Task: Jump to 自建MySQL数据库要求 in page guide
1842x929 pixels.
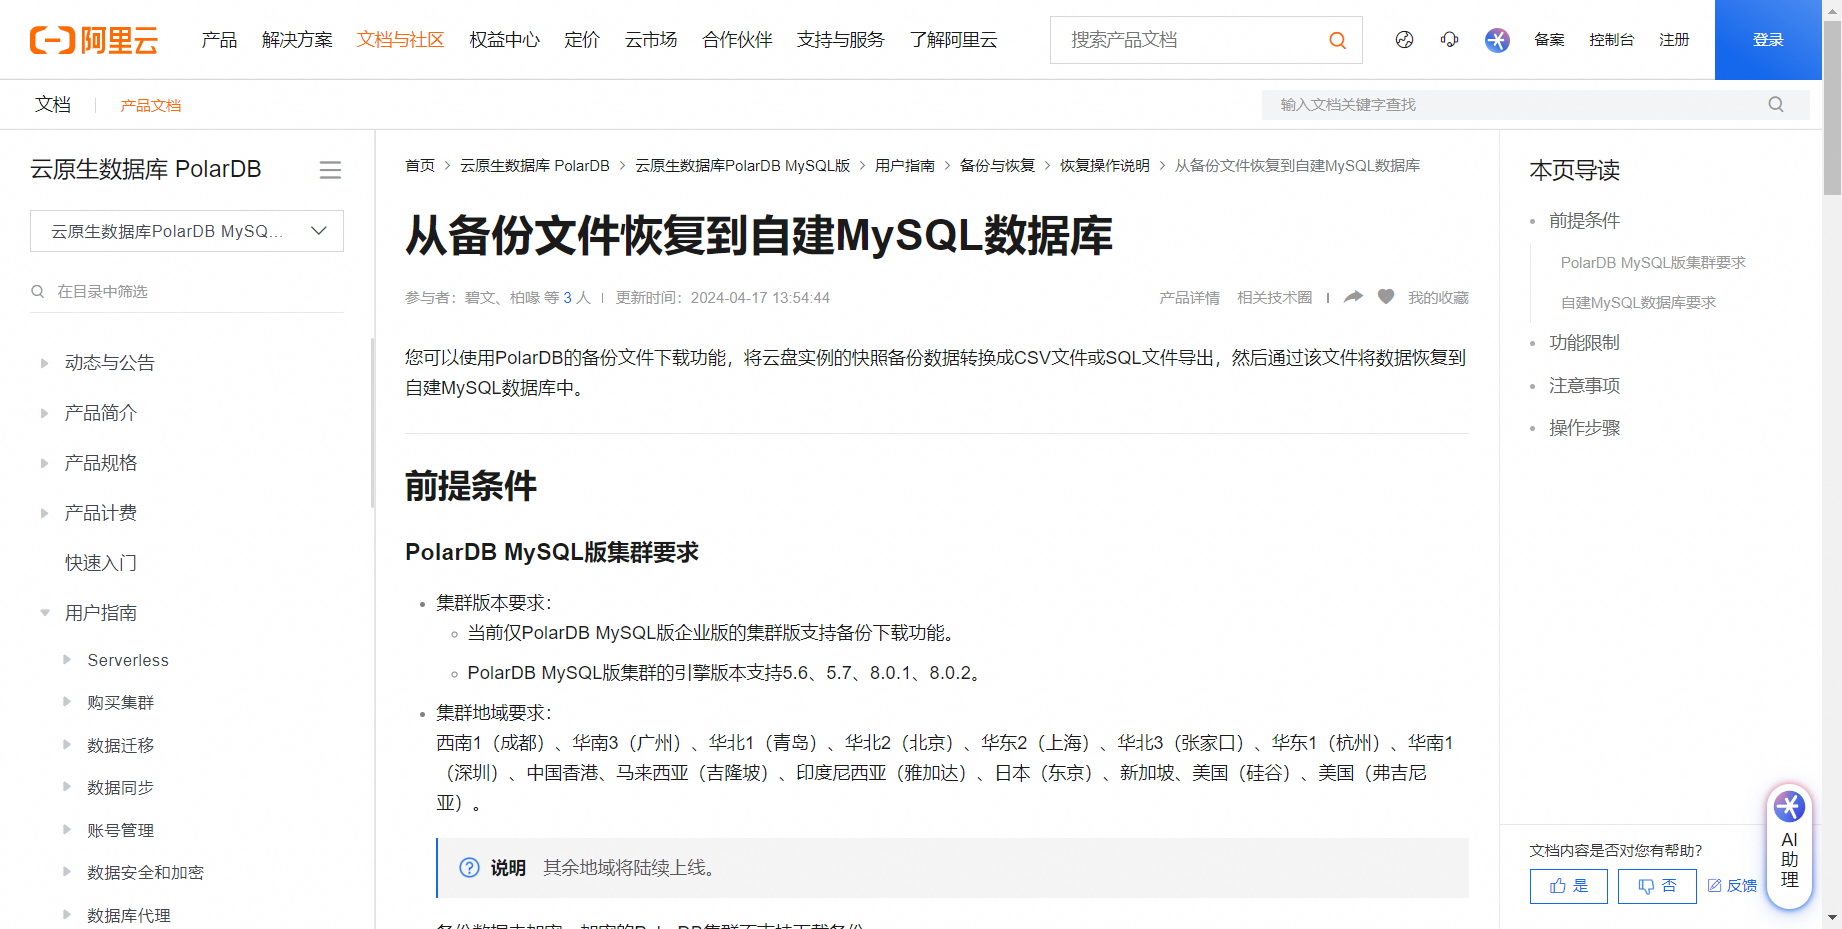Action: pyautogui.click(x=1638, y=303)
